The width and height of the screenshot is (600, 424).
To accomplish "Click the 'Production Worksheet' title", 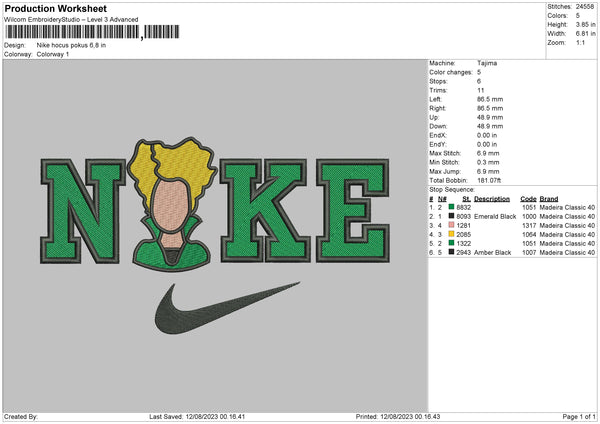I will click(x=56, y=8).
